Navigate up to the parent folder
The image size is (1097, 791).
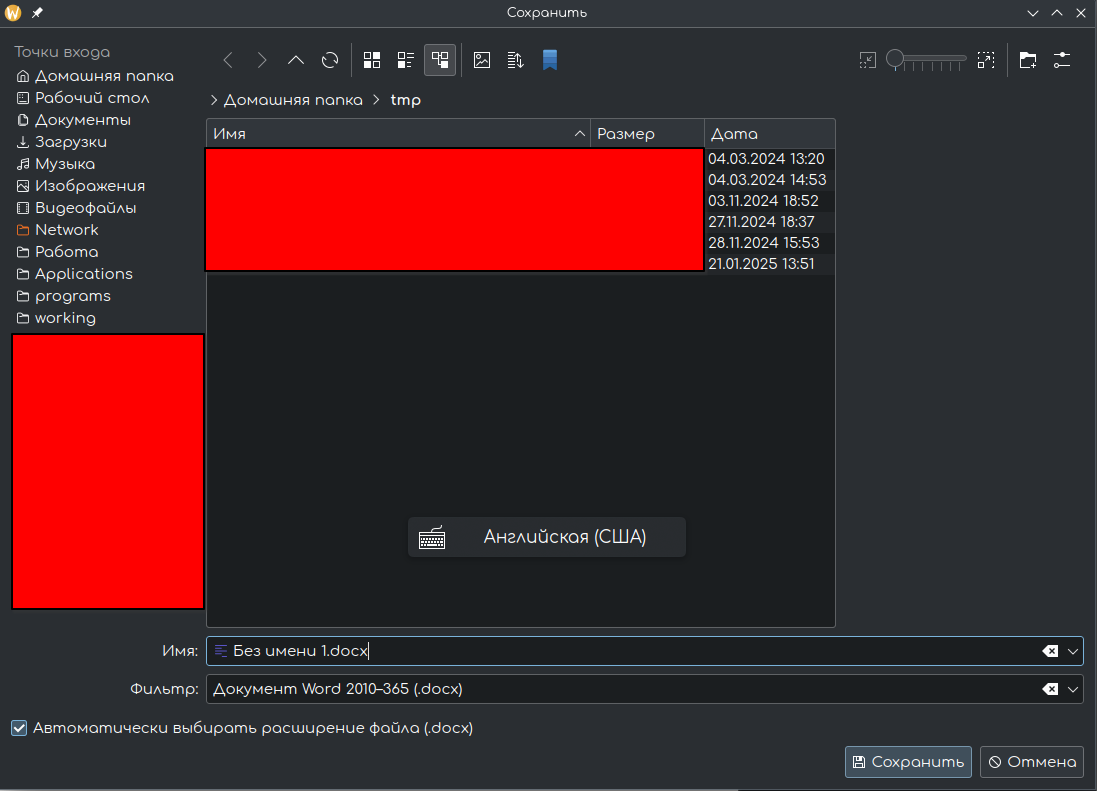[296, 60]
